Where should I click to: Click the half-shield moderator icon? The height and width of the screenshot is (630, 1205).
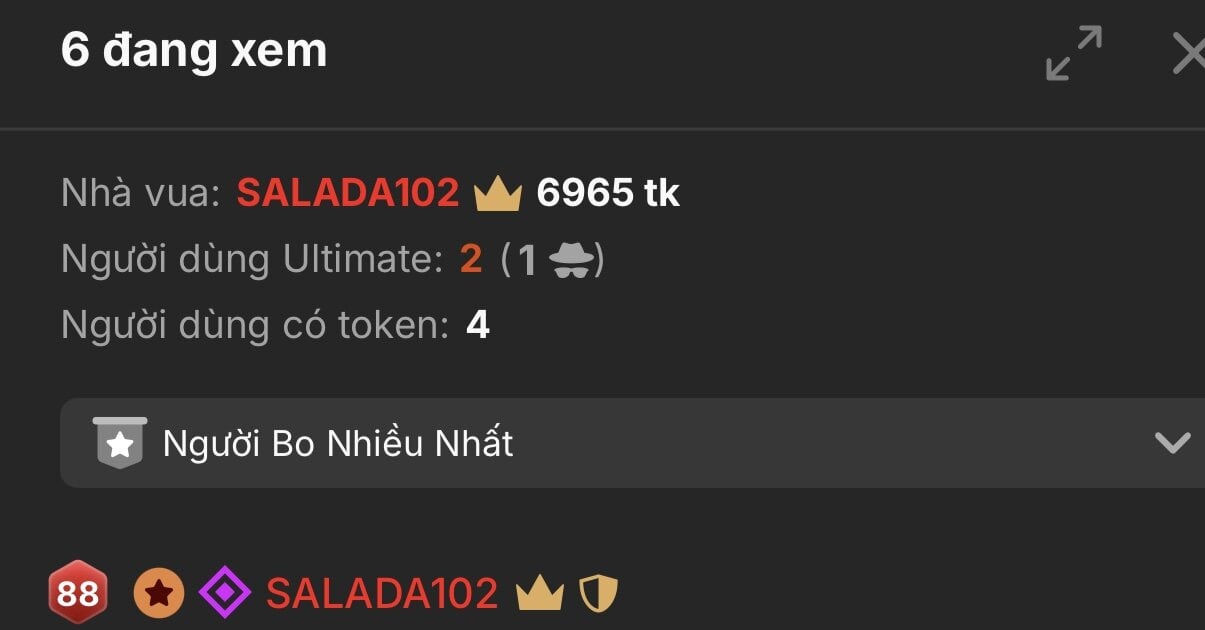[x=599, y=594]
